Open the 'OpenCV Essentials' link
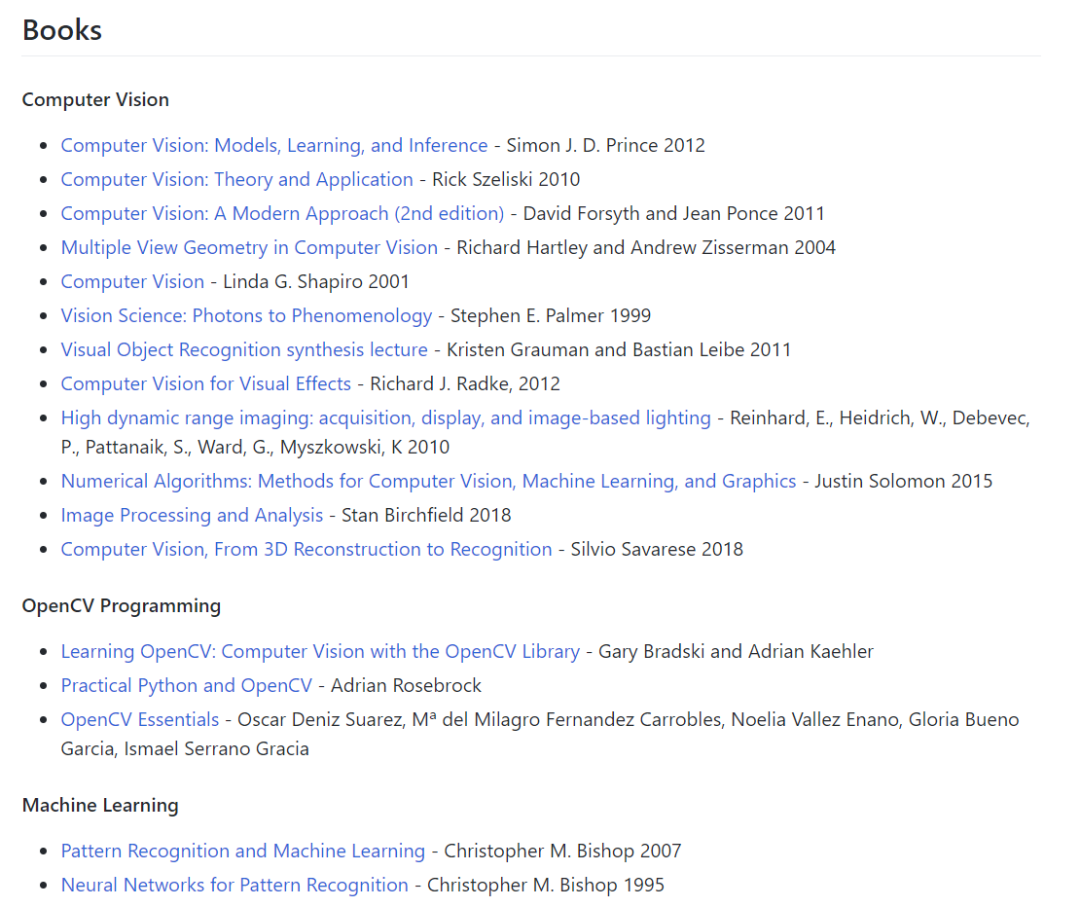The width and height of the screenshot is (1080, 907). [x=140, y=720]
